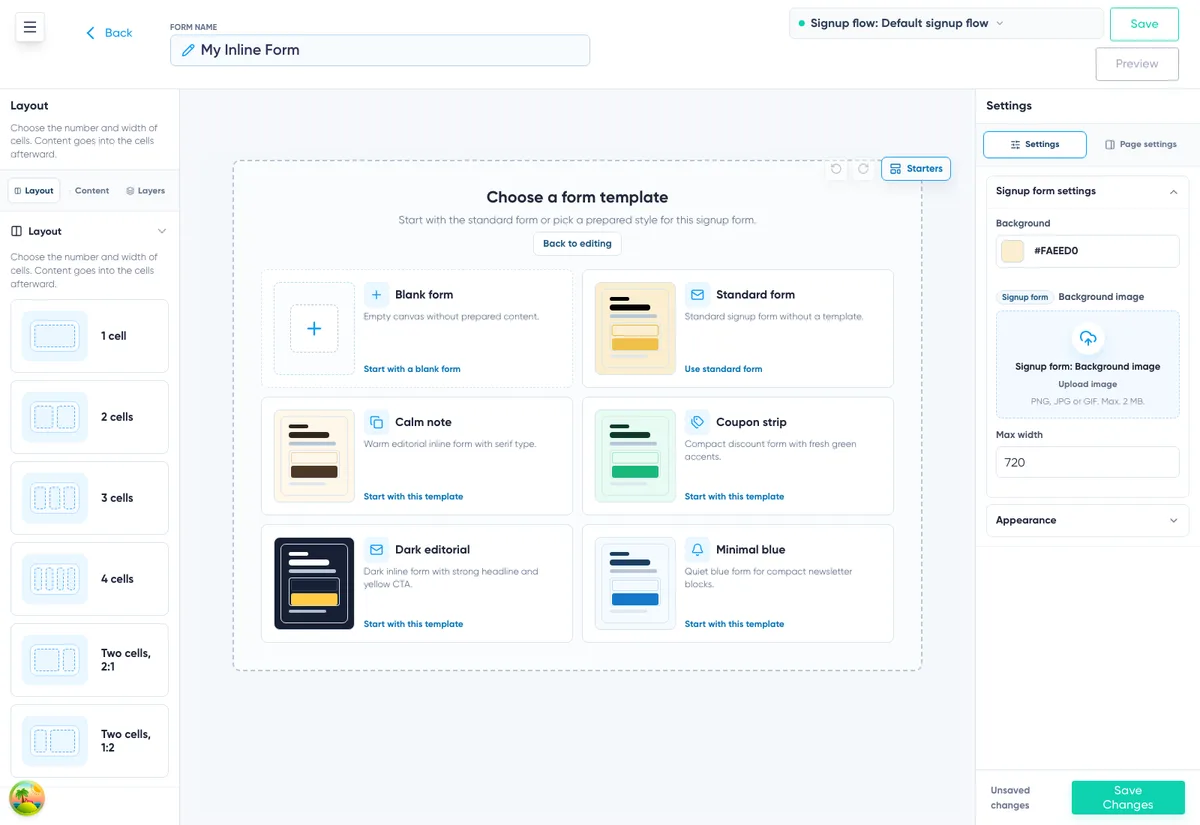Click the pencil icon in the form name field
Image resolution: width=1200 pixels, height=825 pixels.
(188, 50)
